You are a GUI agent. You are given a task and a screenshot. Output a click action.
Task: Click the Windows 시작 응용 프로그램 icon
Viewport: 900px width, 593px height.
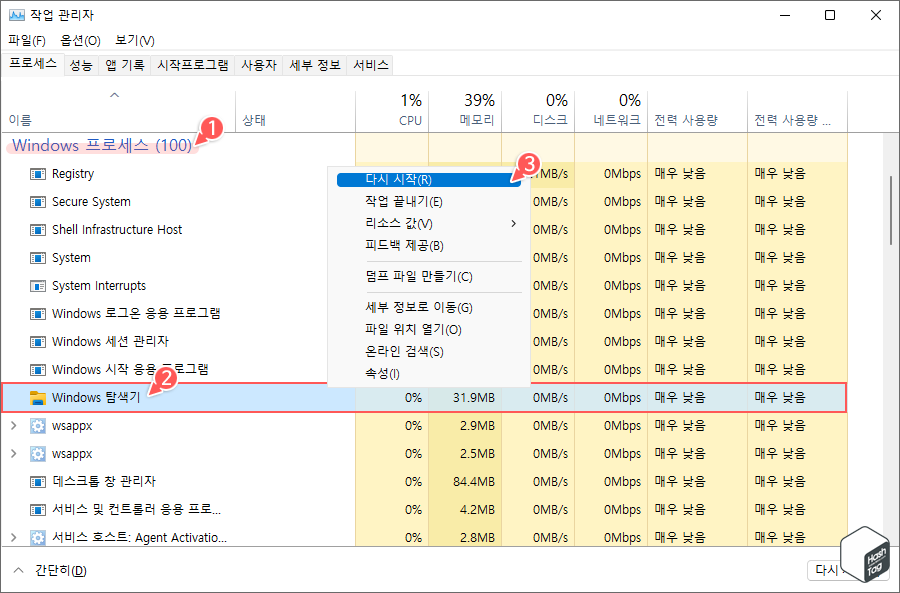tap(37, 370)
